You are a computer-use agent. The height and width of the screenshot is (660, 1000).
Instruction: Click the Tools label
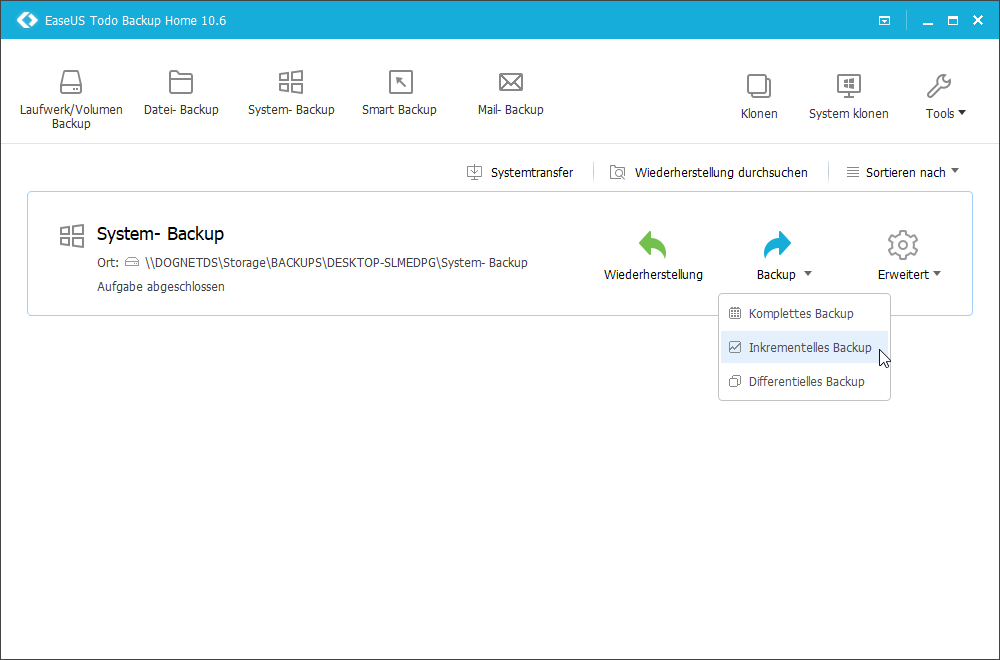[940, 114]
